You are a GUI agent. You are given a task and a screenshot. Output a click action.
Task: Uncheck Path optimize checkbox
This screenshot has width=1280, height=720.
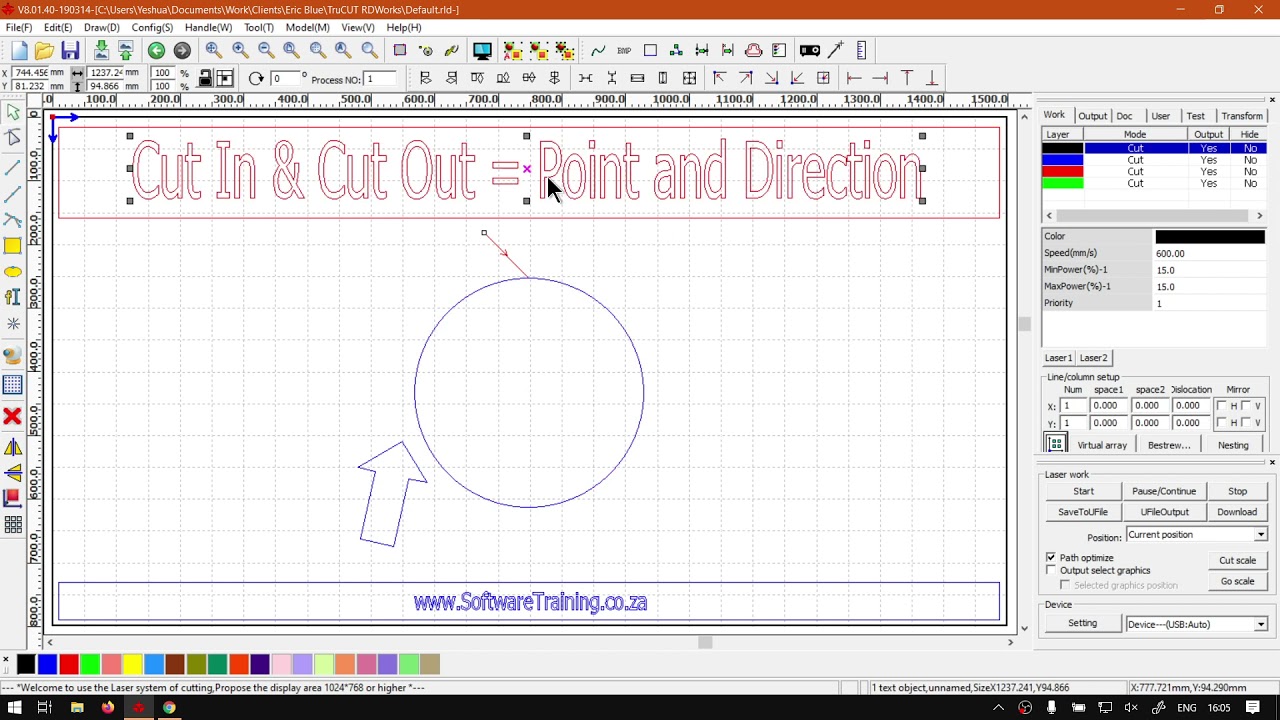[1051, 557]
